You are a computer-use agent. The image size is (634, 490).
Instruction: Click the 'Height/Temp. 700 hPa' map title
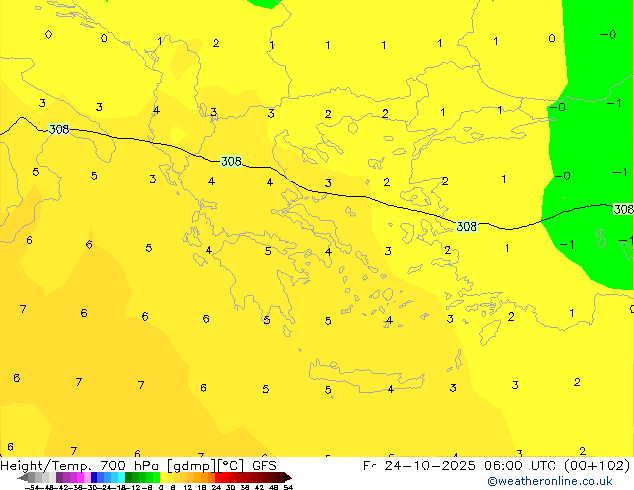pos(78,466)
